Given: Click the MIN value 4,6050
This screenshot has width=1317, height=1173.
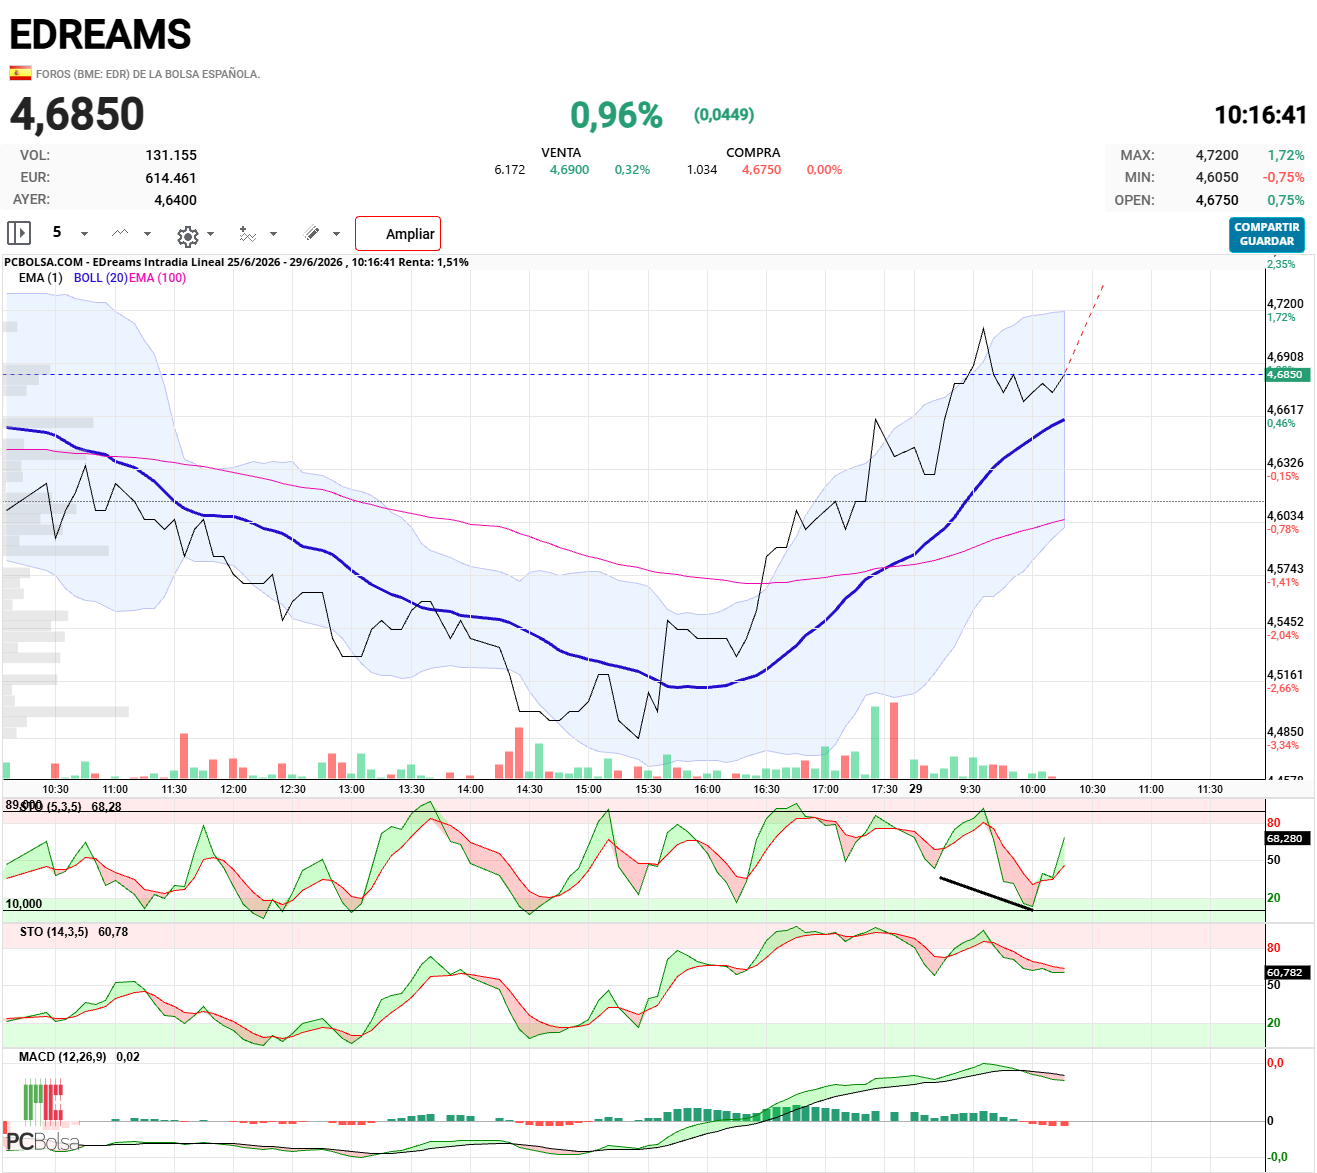Looking at the screenshot, I should (x=1217, y=177).
